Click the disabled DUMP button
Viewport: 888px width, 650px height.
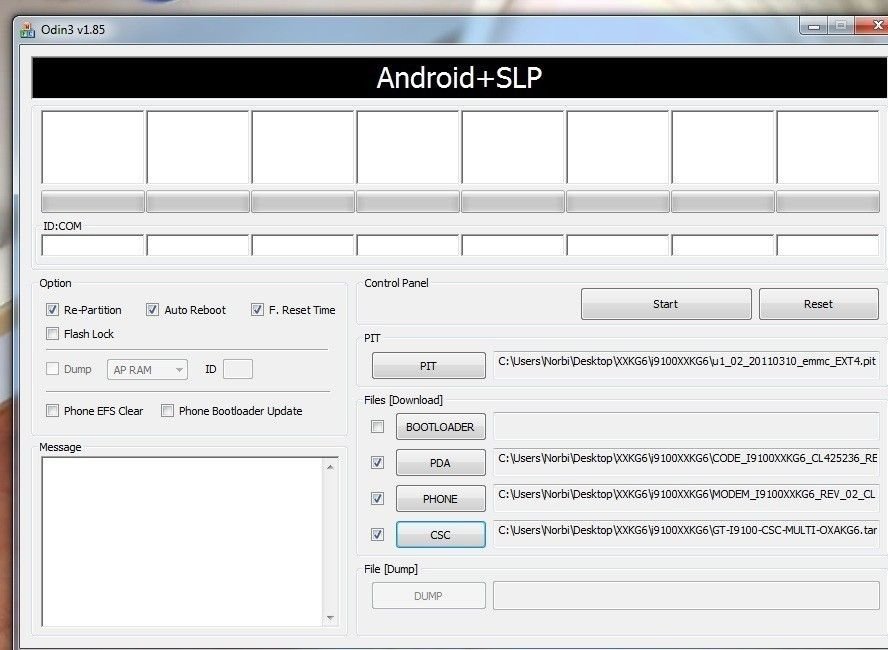pos(429,596)
